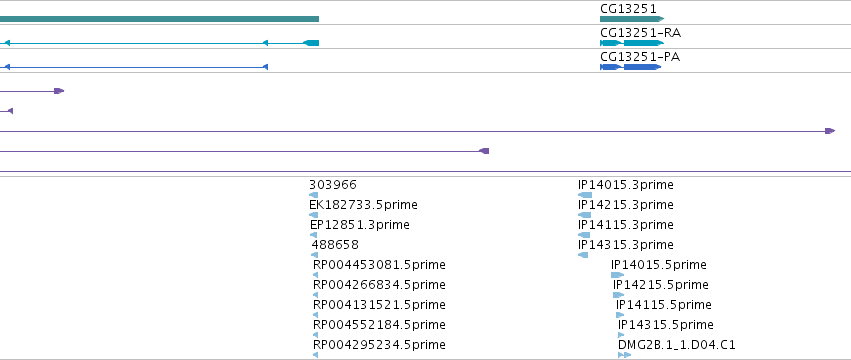The width and height of the screenshot is (851, 360).
Task: Select the large teal gene bar at the top
Action: point(160,19)
